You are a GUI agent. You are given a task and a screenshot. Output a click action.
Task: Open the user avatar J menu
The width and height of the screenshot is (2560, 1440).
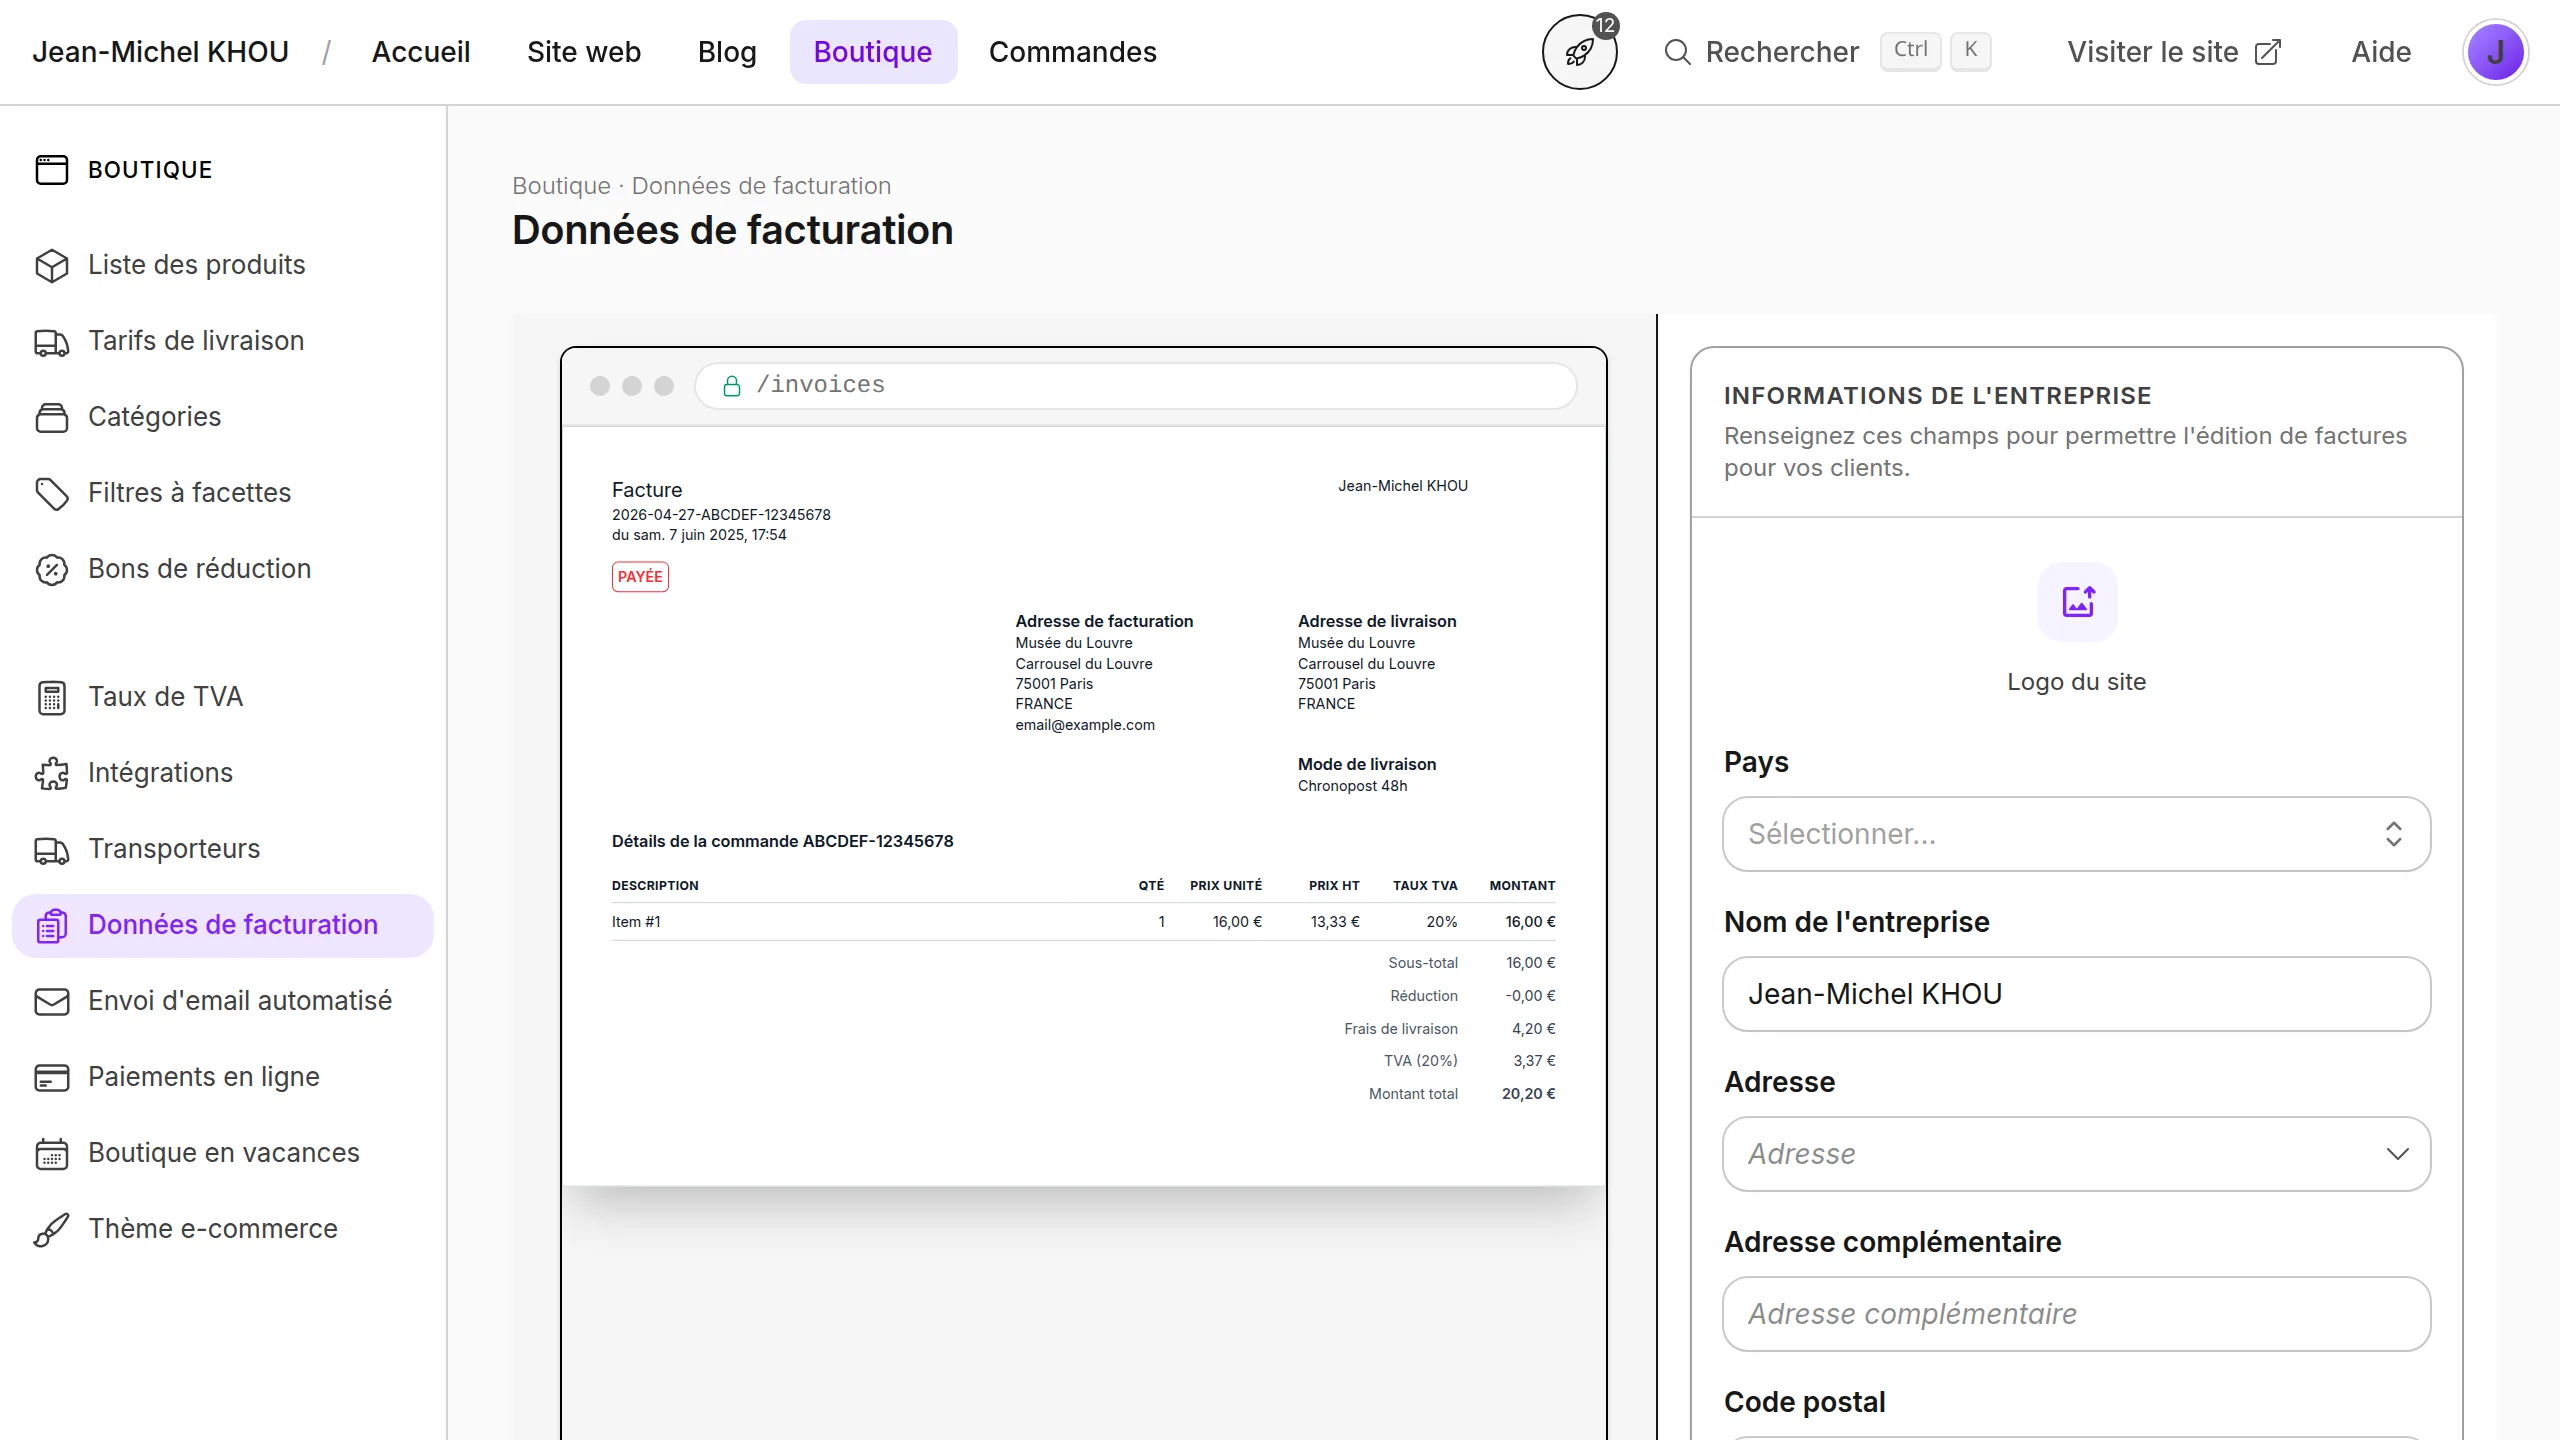tap(2495, 52)
